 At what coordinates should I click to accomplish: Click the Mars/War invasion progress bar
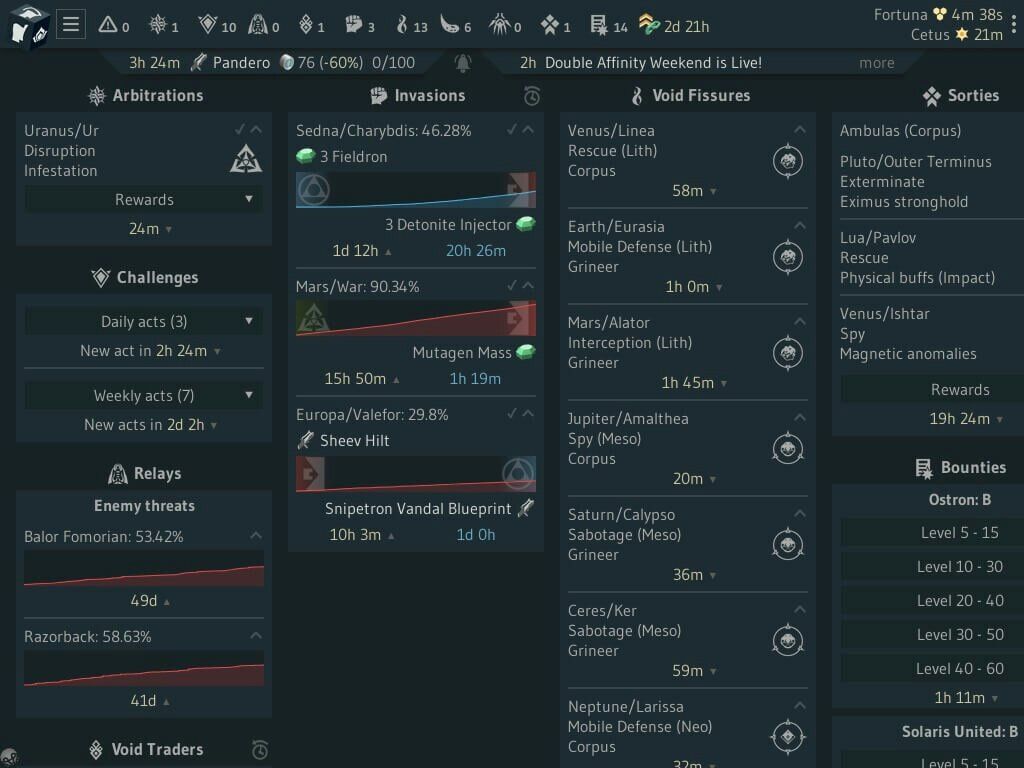[x=416, y=318]
